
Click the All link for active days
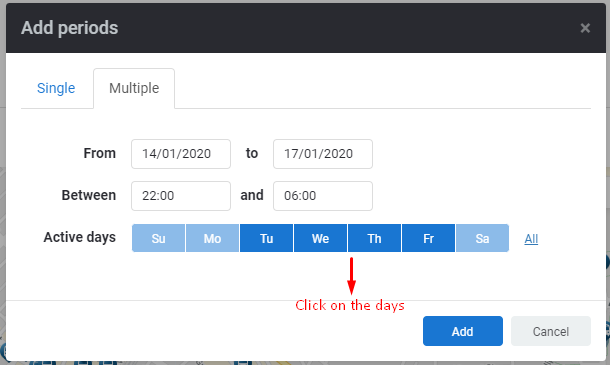click(x=531, y=239)
